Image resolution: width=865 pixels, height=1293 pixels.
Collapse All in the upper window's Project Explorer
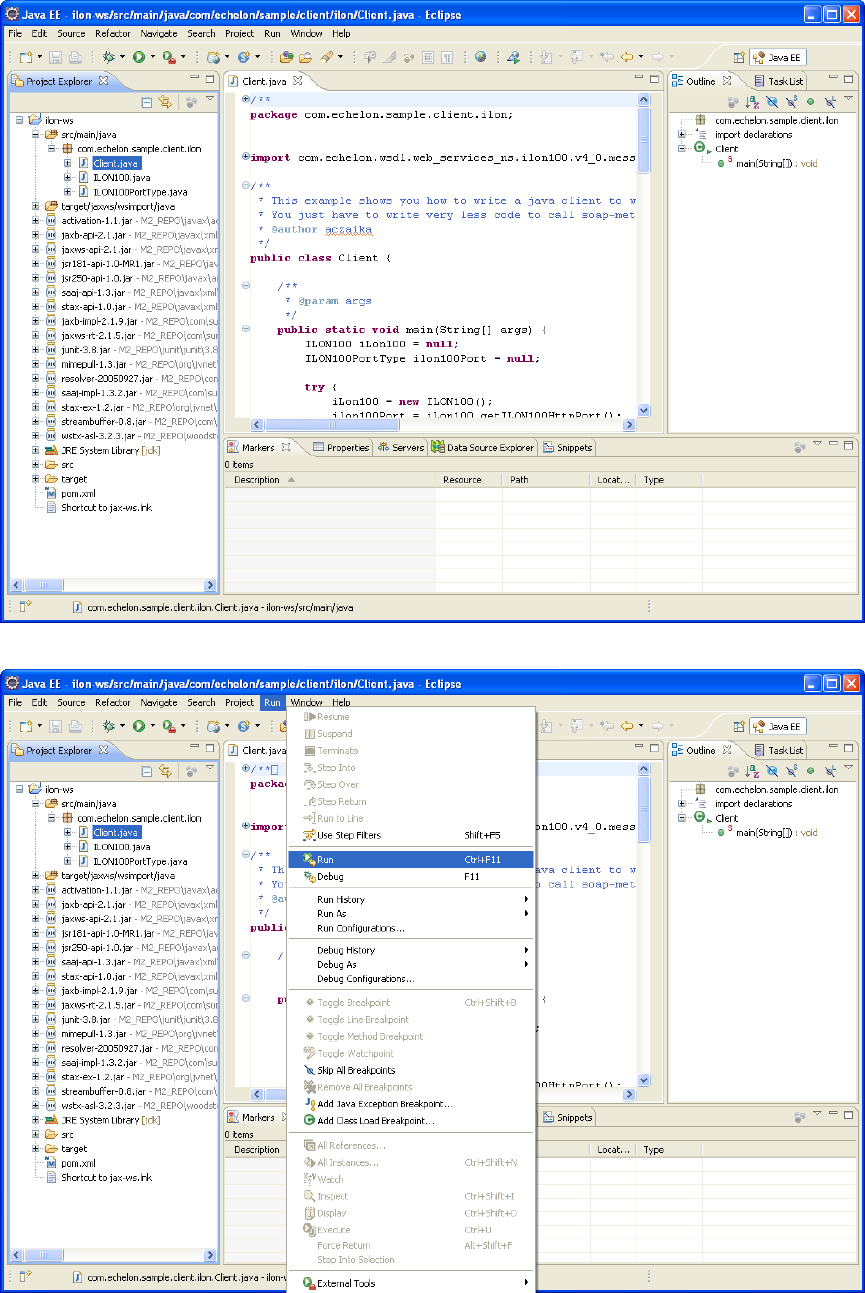click(x=147, y=102)
